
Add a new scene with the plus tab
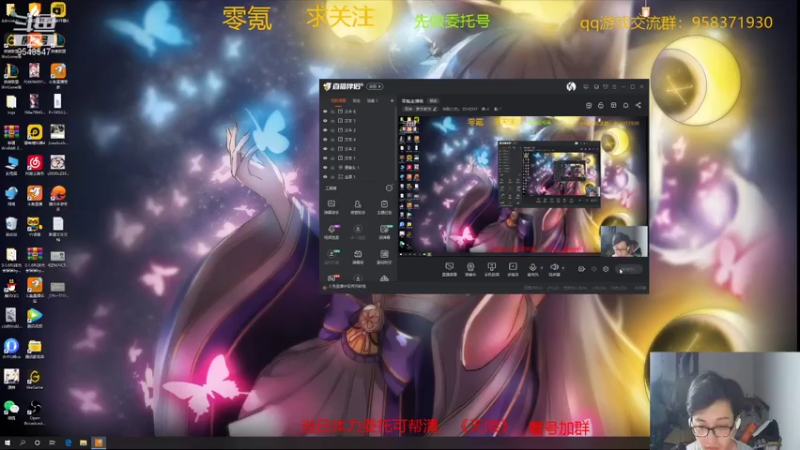pos(392,101)
